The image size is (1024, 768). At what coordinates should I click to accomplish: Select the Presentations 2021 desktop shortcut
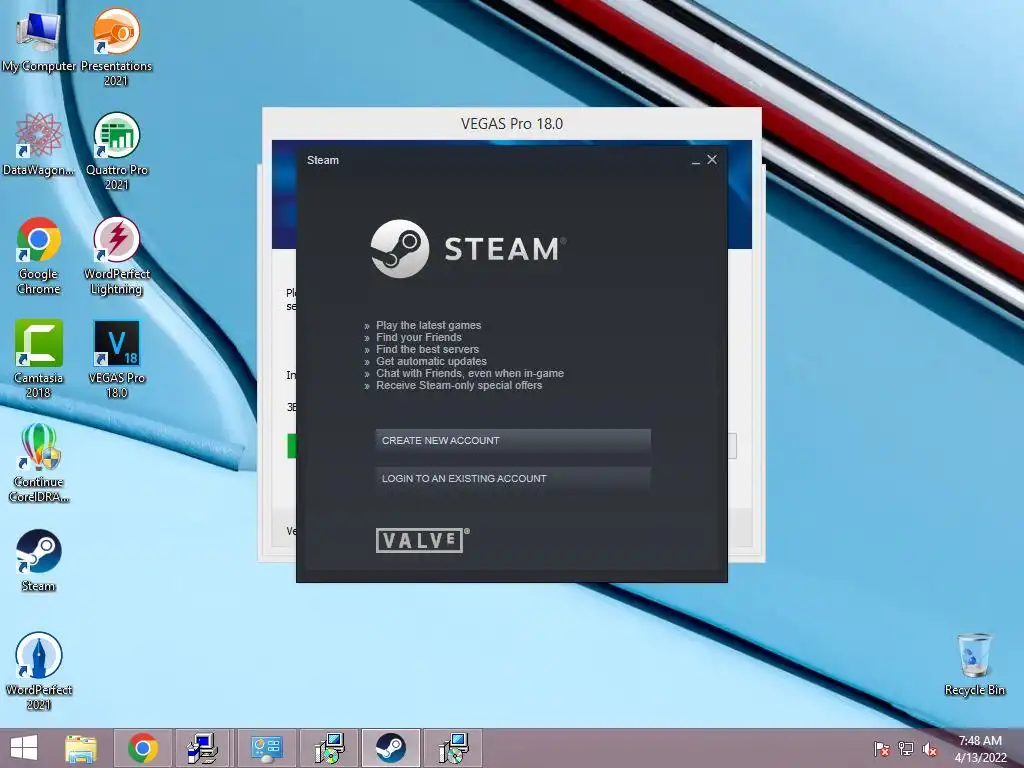[116, 47]
